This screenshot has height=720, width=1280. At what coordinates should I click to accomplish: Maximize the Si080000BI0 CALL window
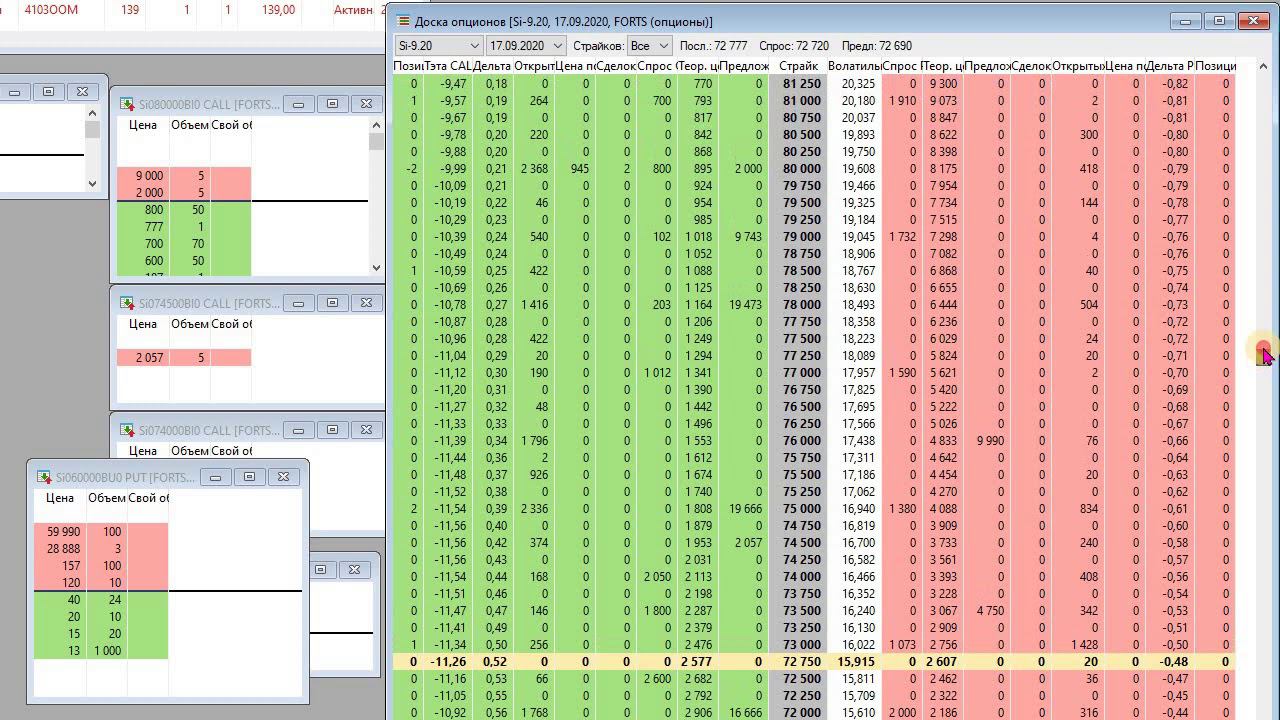pyautogui.click(x=332, y=103)
